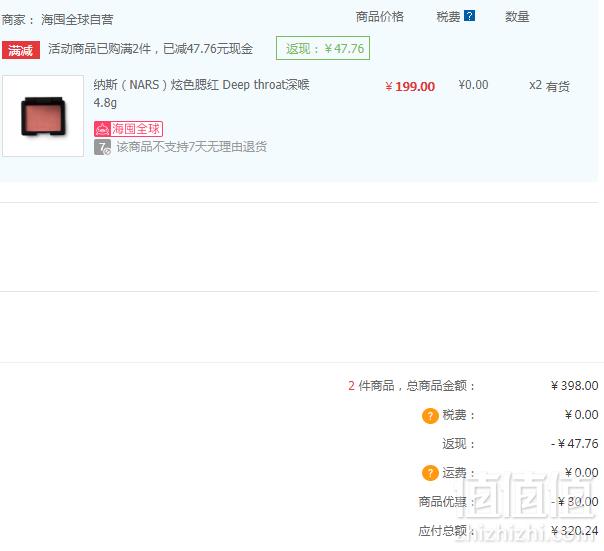604x551 pixels.
Task: Open the NARS Deep throat blush title link
Action: 201,94
